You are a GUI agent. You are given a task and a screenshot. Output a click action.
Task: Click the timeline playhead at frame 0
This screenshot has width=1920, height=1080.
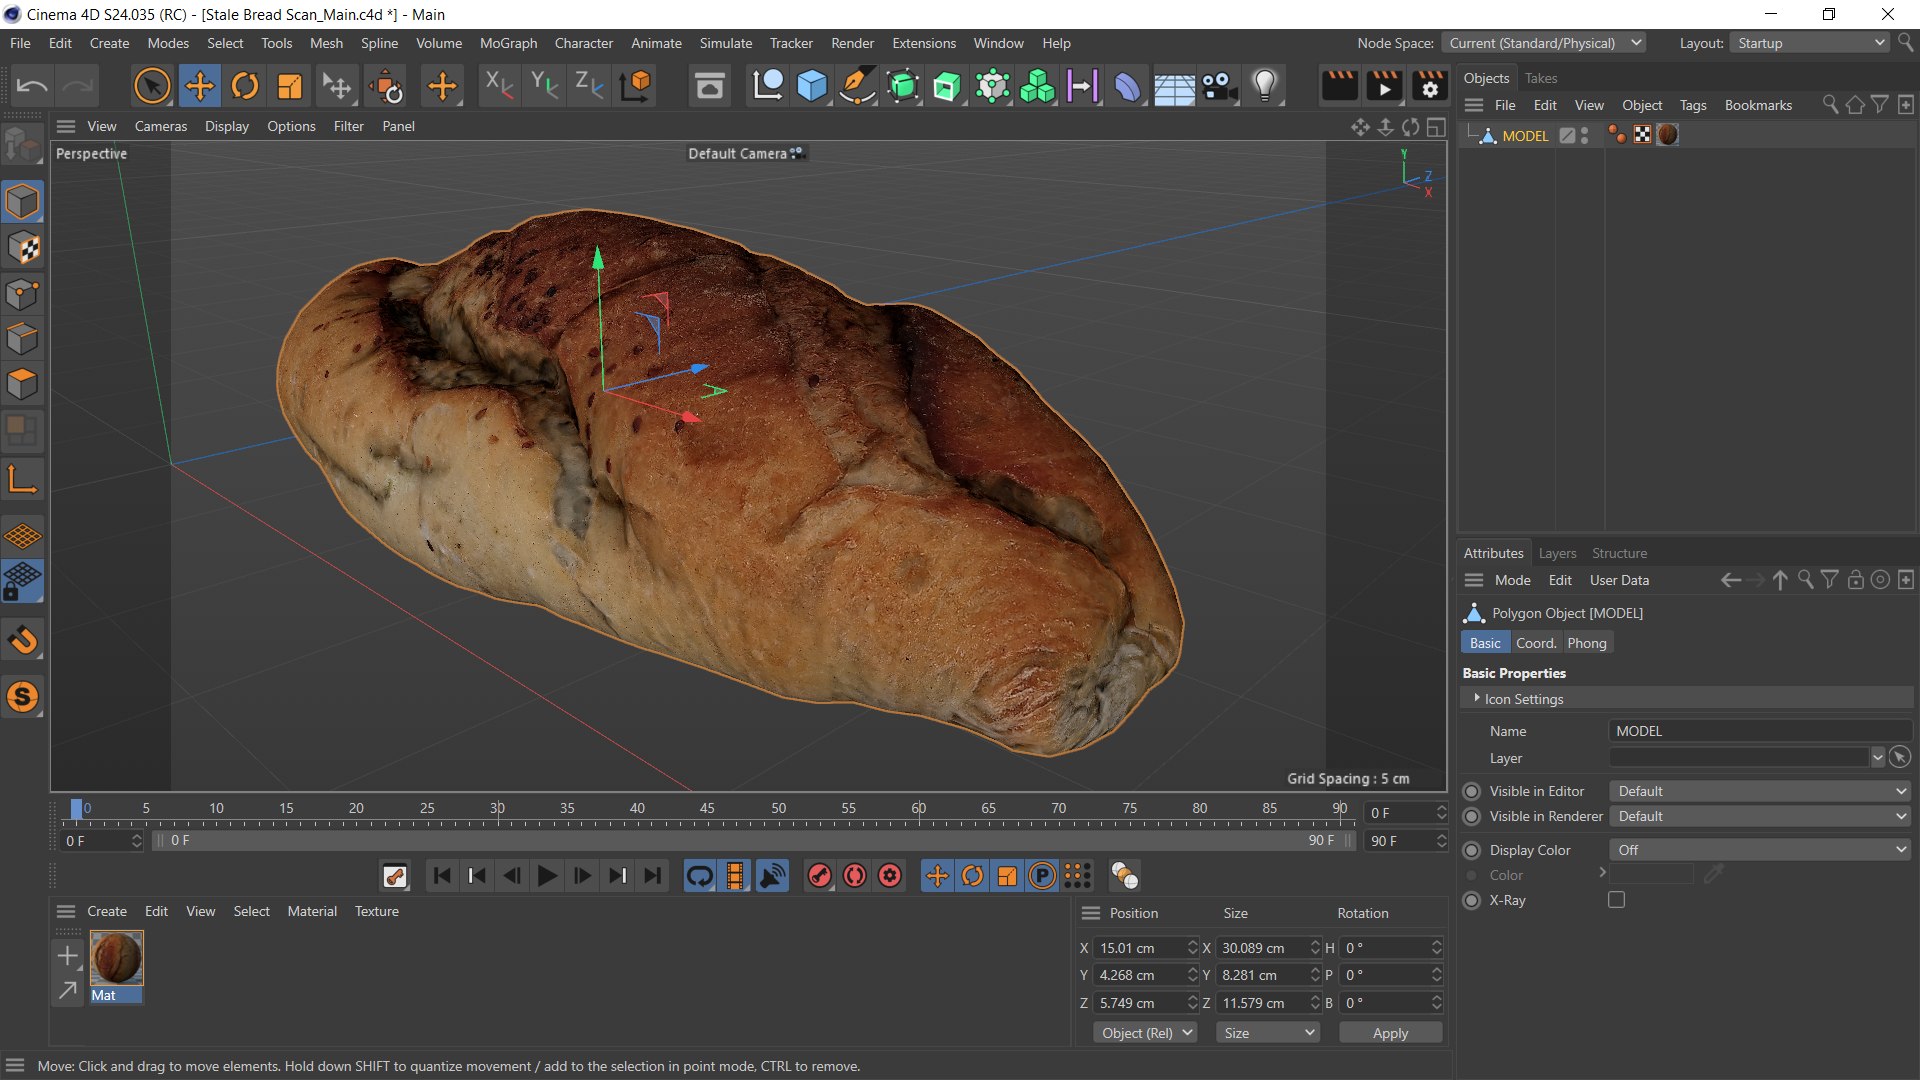pyautogui.click(x=76, y=809)
